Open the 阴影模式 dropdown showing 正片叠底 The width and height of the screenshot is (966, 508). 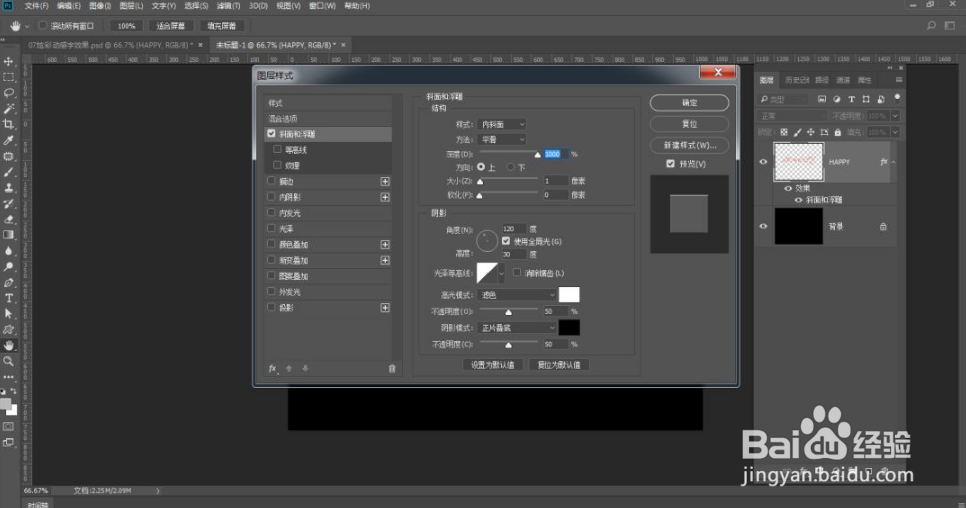pyautogui.click(x=517, y=328)
